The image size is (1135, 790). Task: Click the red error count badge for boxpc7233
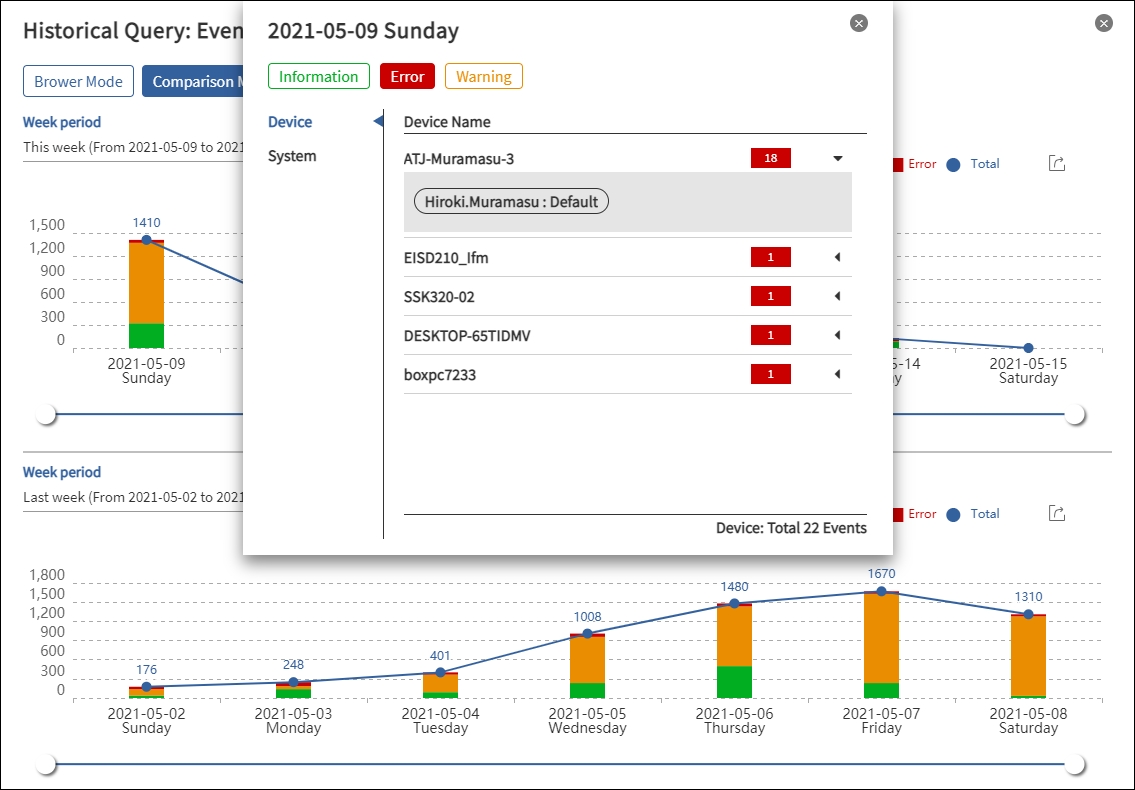(770, 374)
